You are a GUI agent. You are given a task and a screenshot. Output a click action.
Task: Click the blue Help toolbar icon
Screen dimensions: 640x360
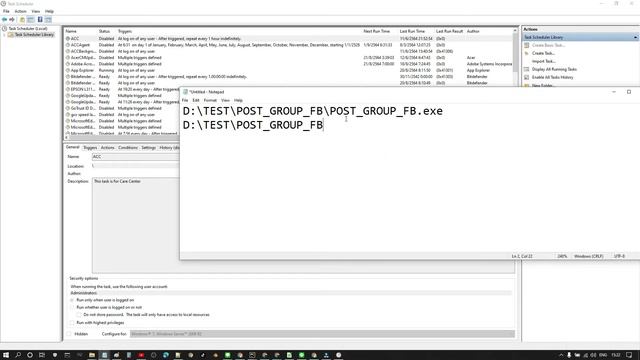tap(40, 20)
